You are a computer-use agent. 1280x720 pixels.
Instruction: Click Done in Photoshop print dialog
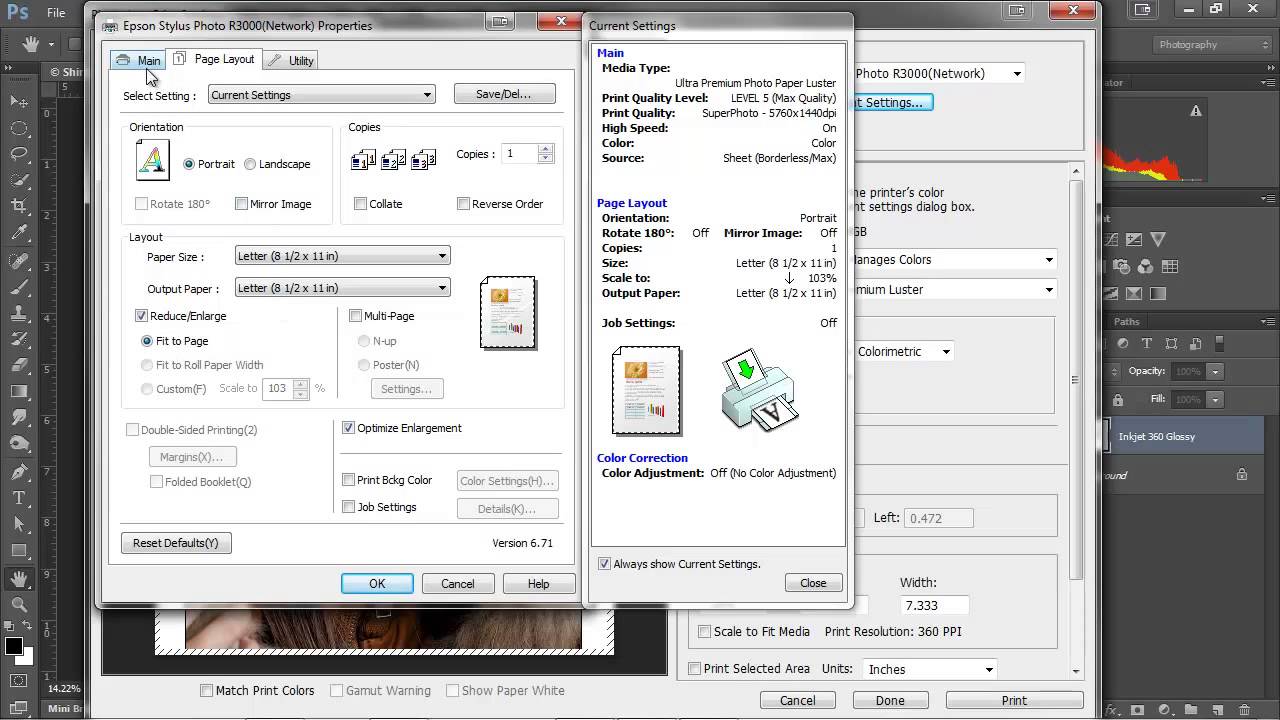tap(890, 701)
